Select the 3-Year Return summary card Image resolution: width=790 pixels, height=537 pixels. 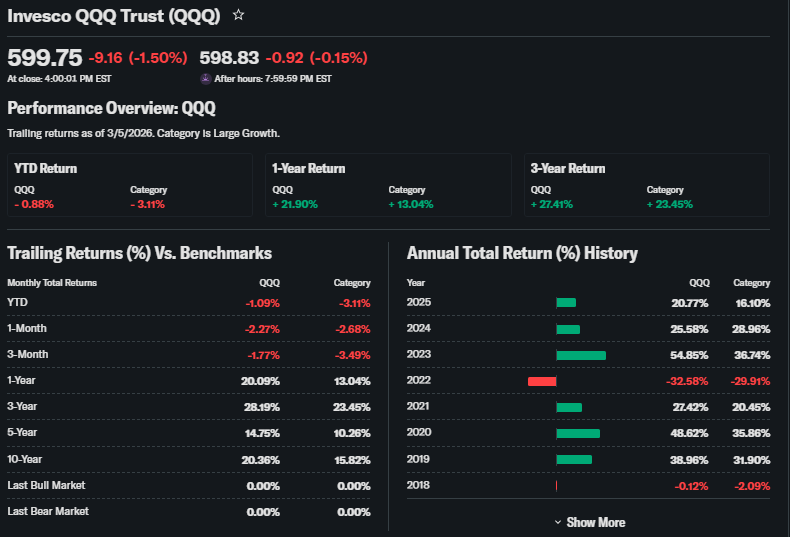click(x=646, y=185)
